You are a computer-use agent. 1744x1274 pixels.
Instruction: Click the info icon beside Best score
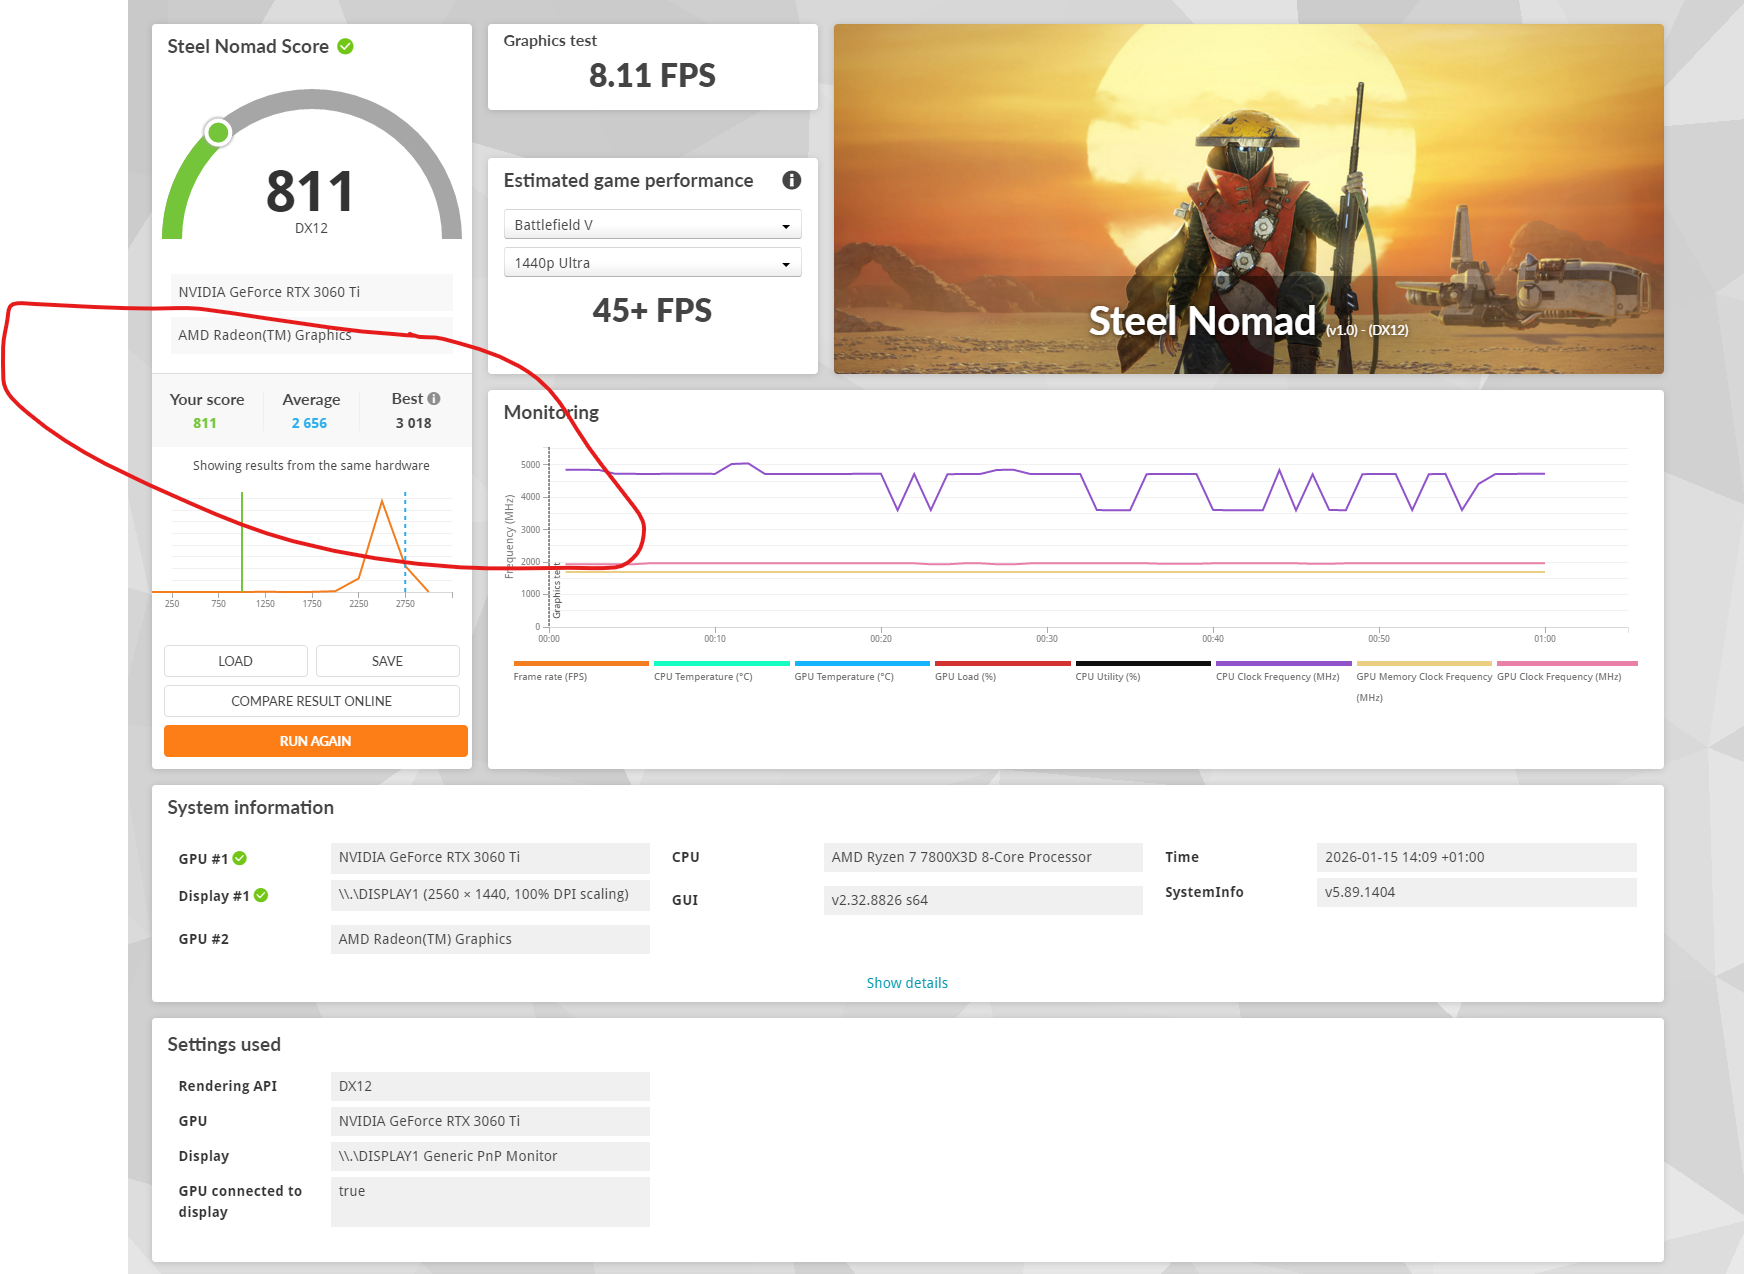(x=434, y=398)
